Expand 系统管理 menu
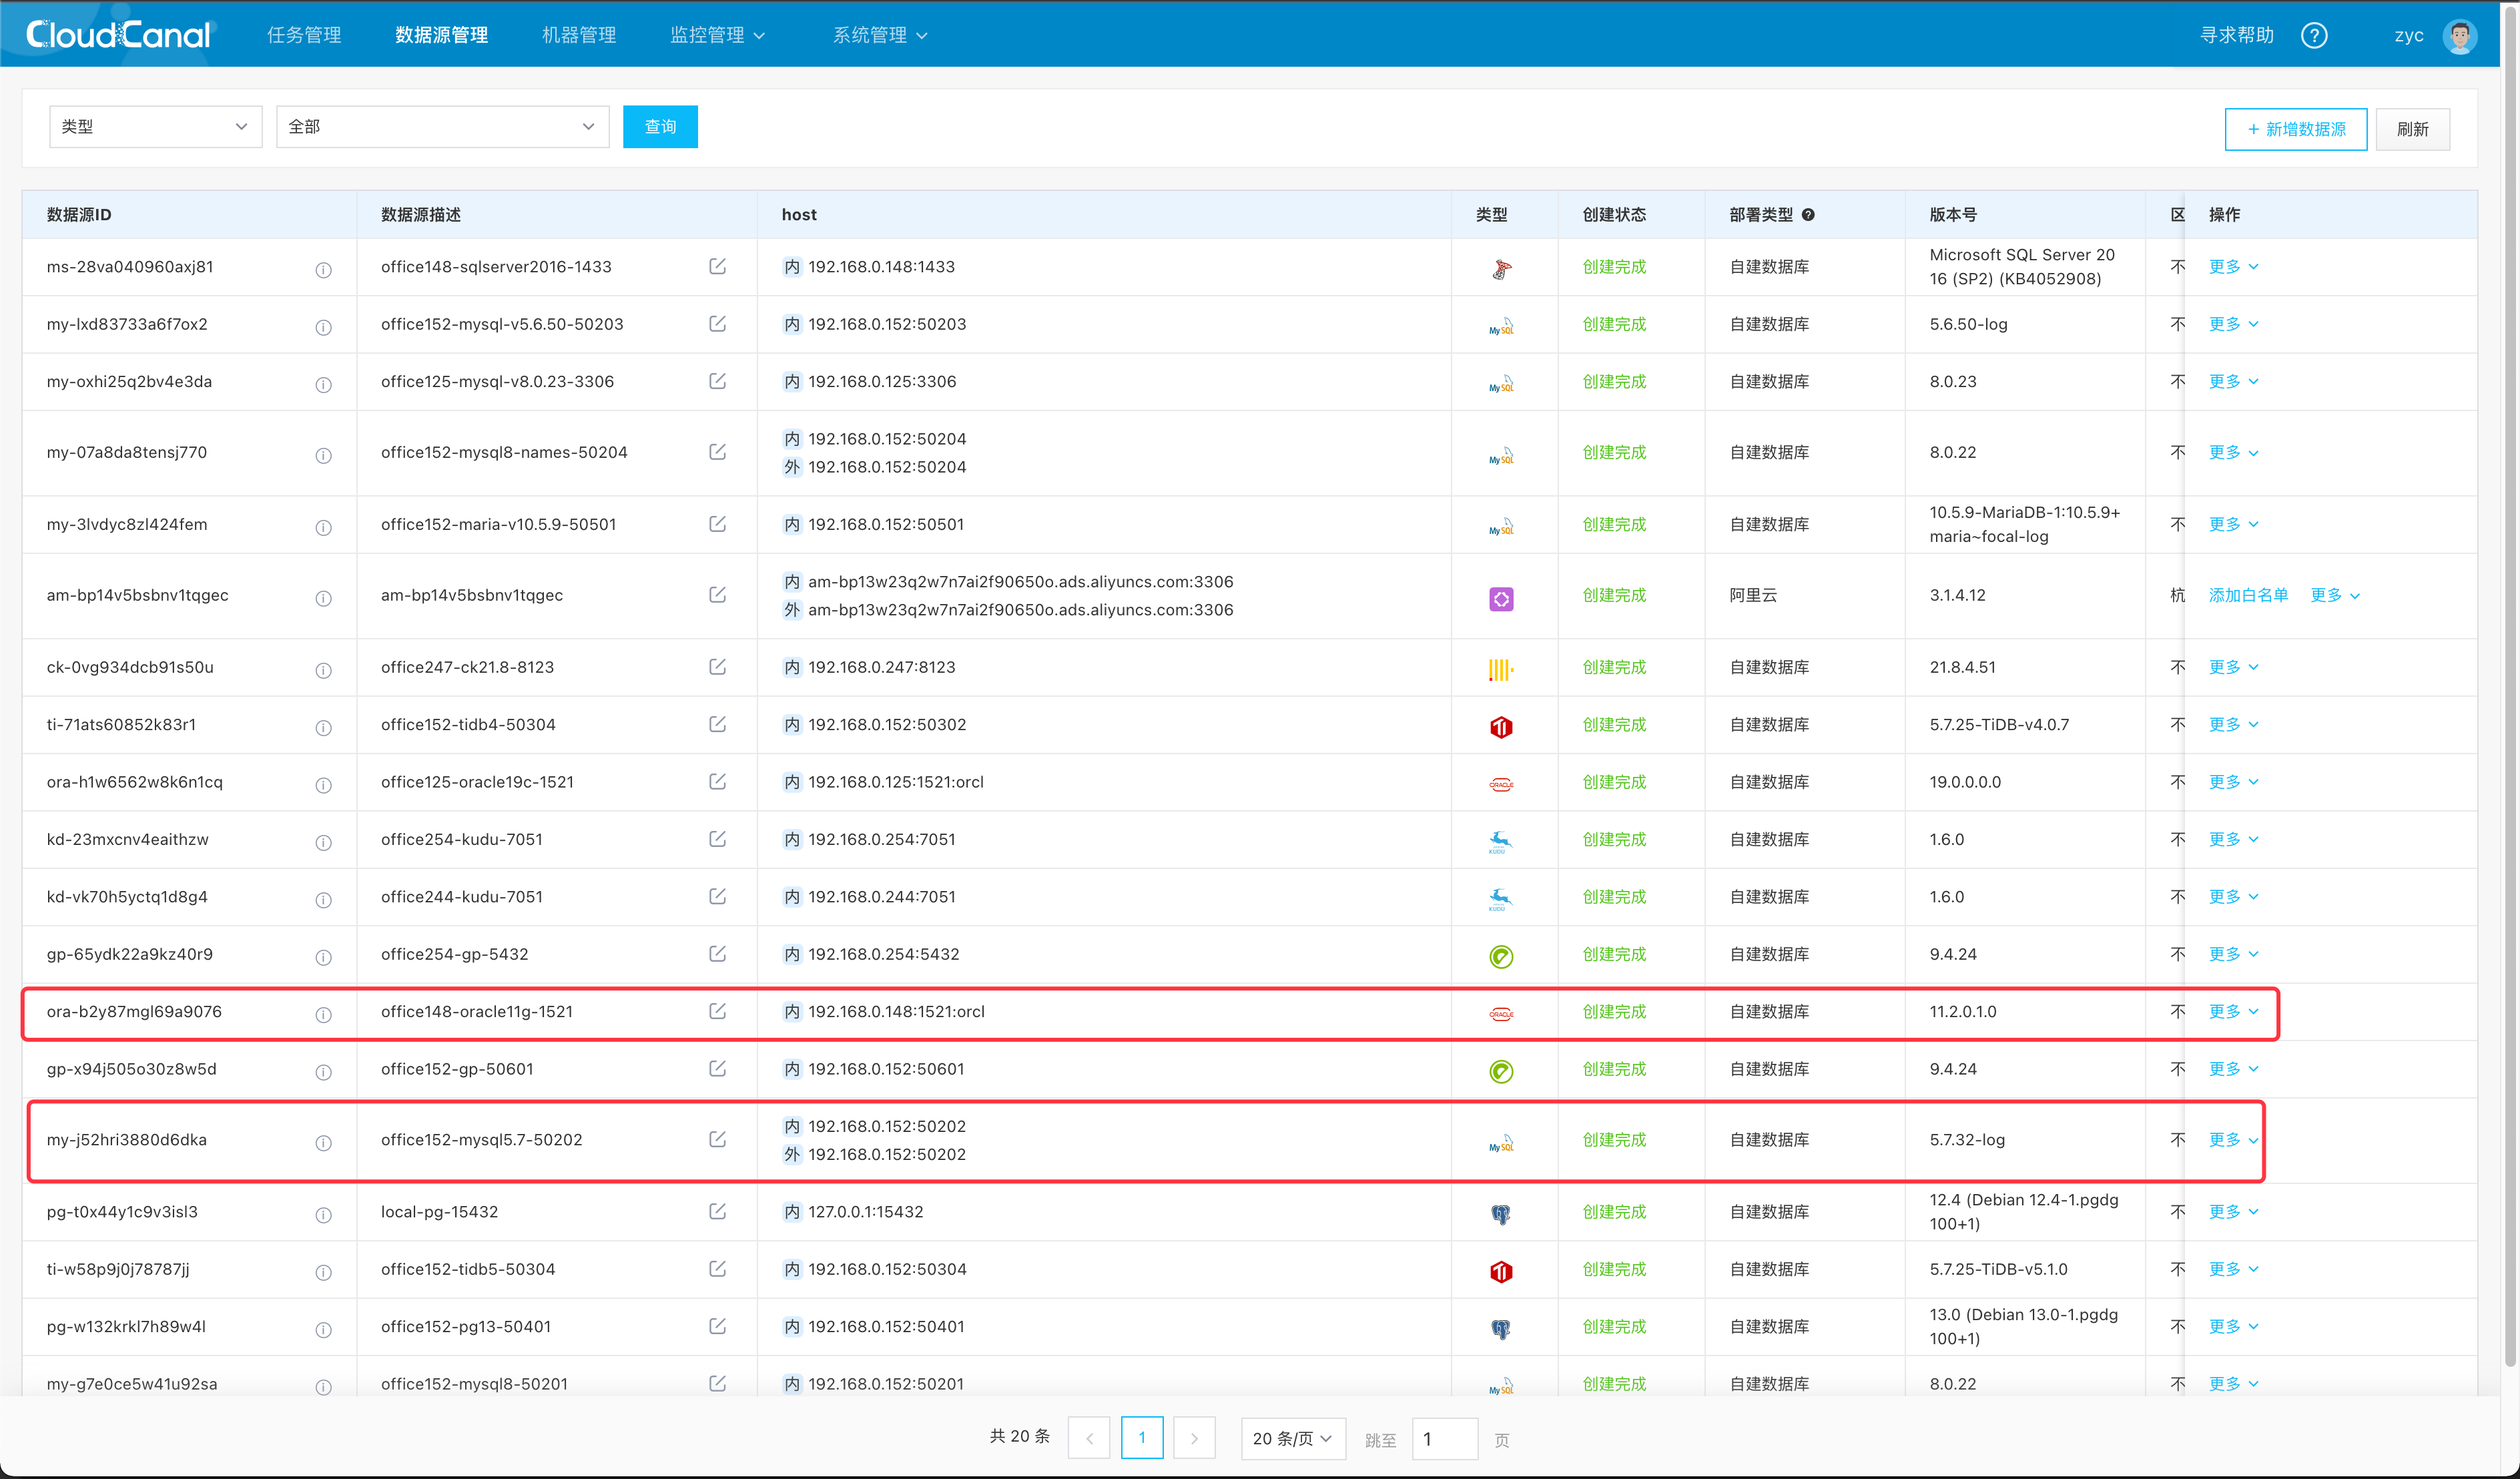 pyautogui.click(x=880, y=35)
